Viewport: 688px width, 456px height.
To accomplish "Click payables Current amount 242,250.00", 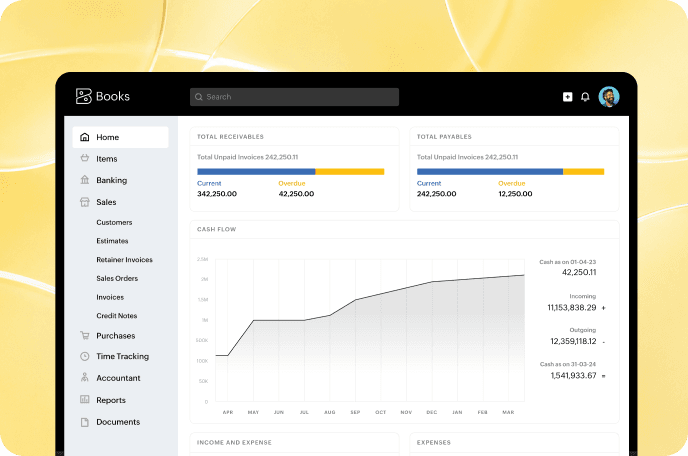I will point(437,194).
